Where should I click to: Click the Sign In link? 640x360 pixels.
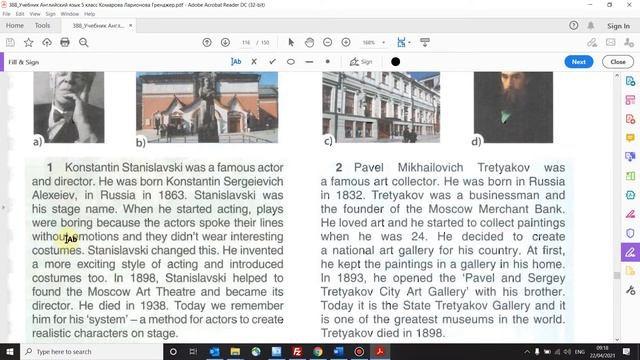(x=618, y=26)
